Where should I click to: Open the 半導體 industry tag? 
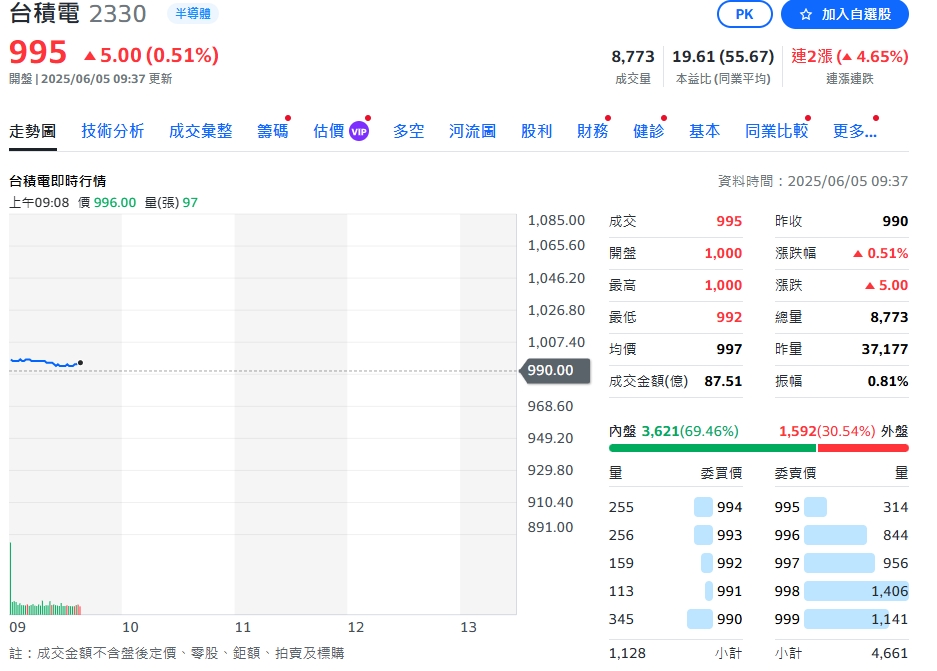tap(192, 13)
